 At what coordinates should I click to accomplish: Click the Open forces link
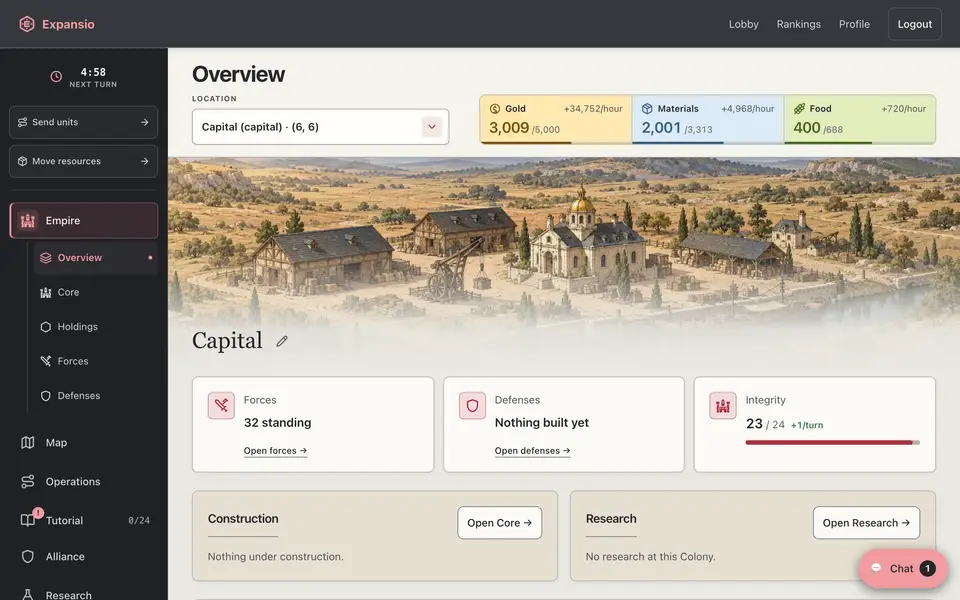[275, 451]
